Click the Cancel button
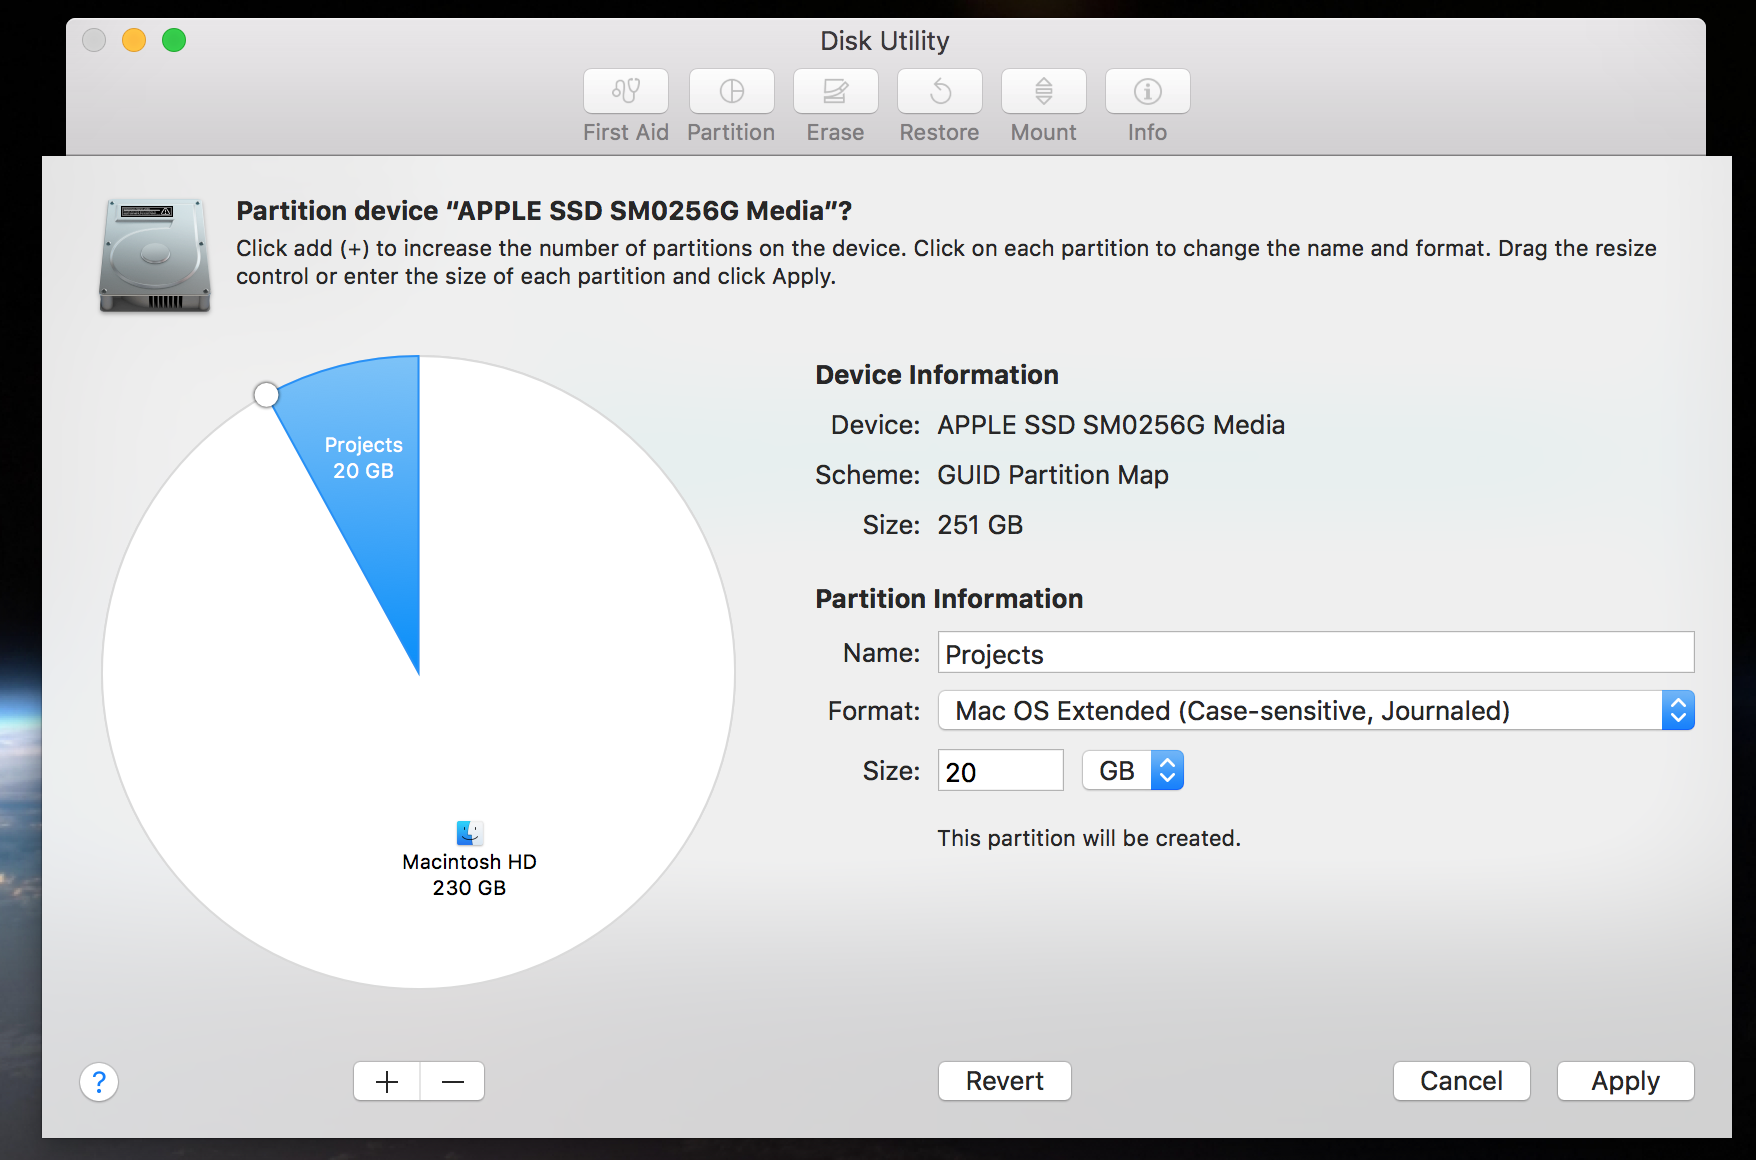This screenshot has height=1160, width=1756. tap(1462, 1081)
